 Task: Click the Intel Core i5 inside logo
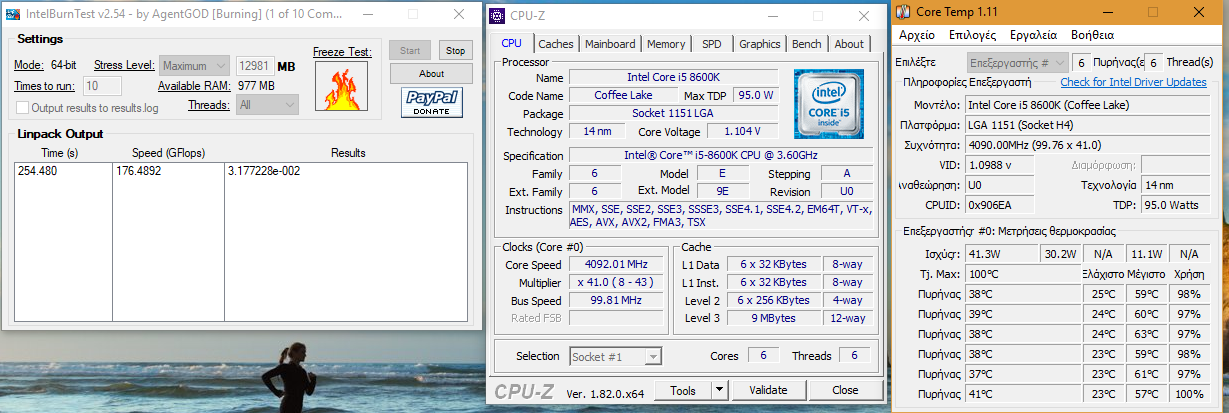(828, 103)
